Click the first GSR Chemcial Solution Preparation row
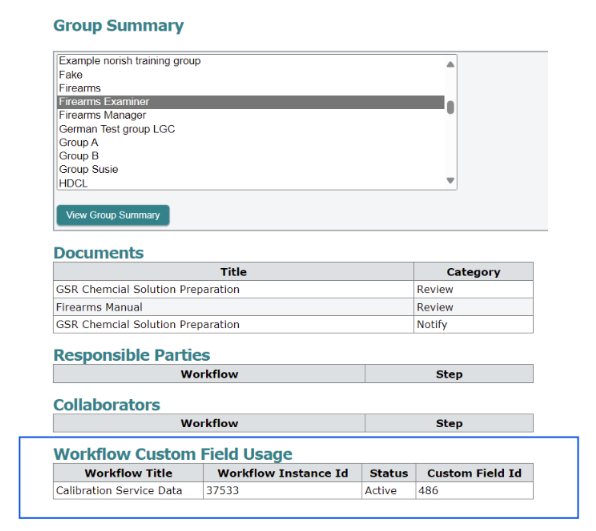The height and width of the screenshot is (531, 596). (293, 290)
